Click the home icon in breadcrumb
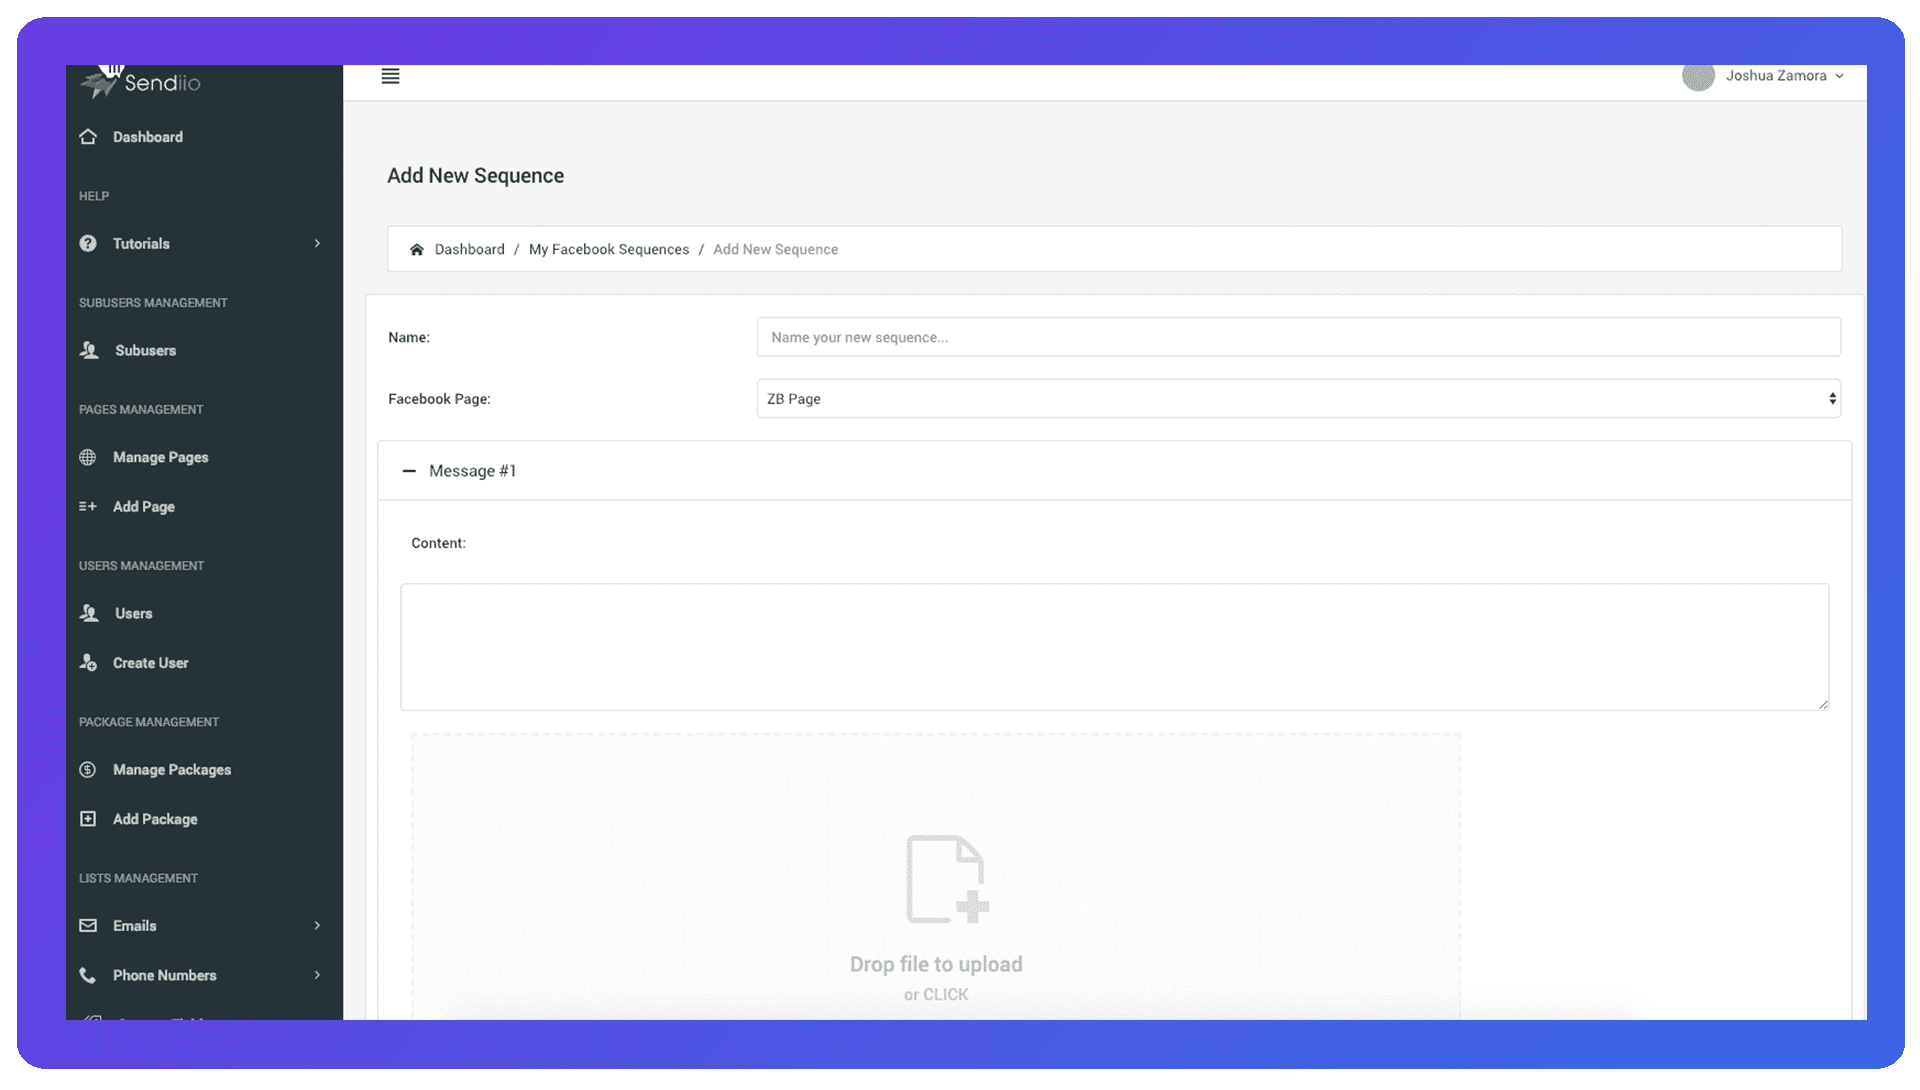The image size is (1920, 1090). [417, 250]
